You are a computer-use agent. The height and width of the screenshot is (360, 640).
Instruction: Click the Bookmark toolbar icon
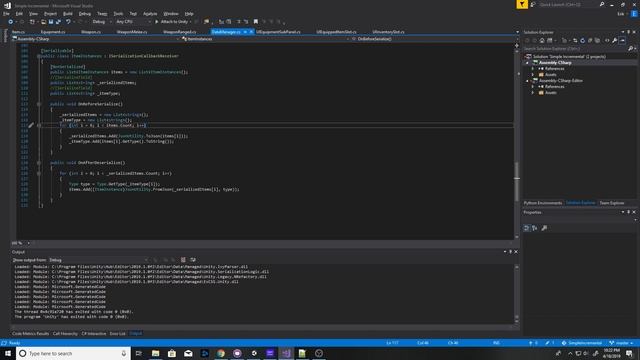(256, 22)
